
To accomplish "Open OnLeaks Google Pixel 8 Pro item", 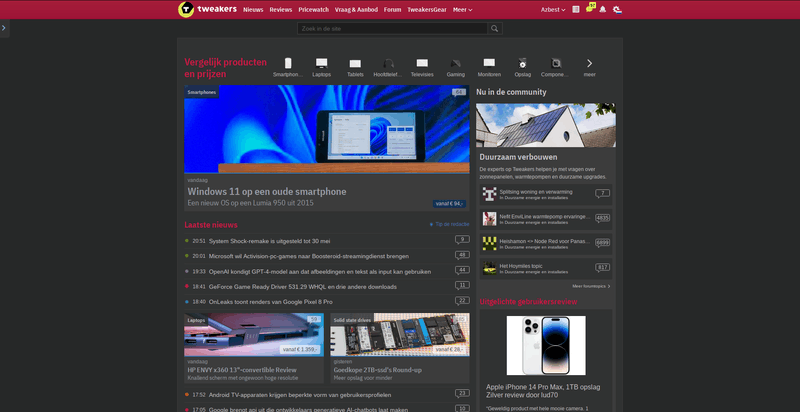I will tap(270, 302).
